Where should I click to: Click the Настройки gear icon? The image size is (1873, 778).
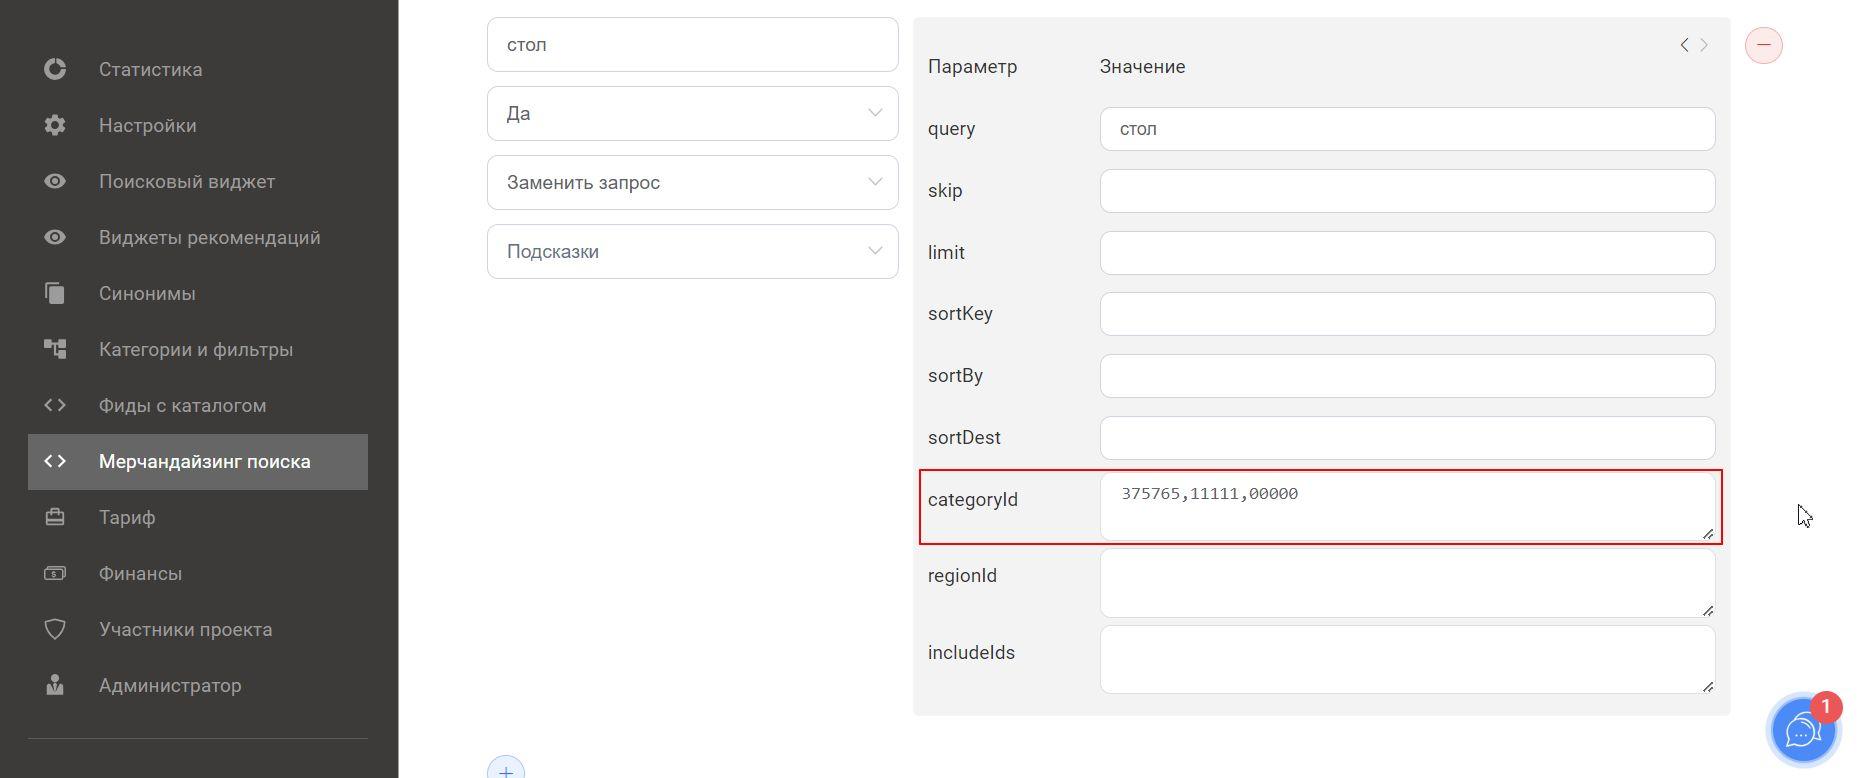click(55, 125)
